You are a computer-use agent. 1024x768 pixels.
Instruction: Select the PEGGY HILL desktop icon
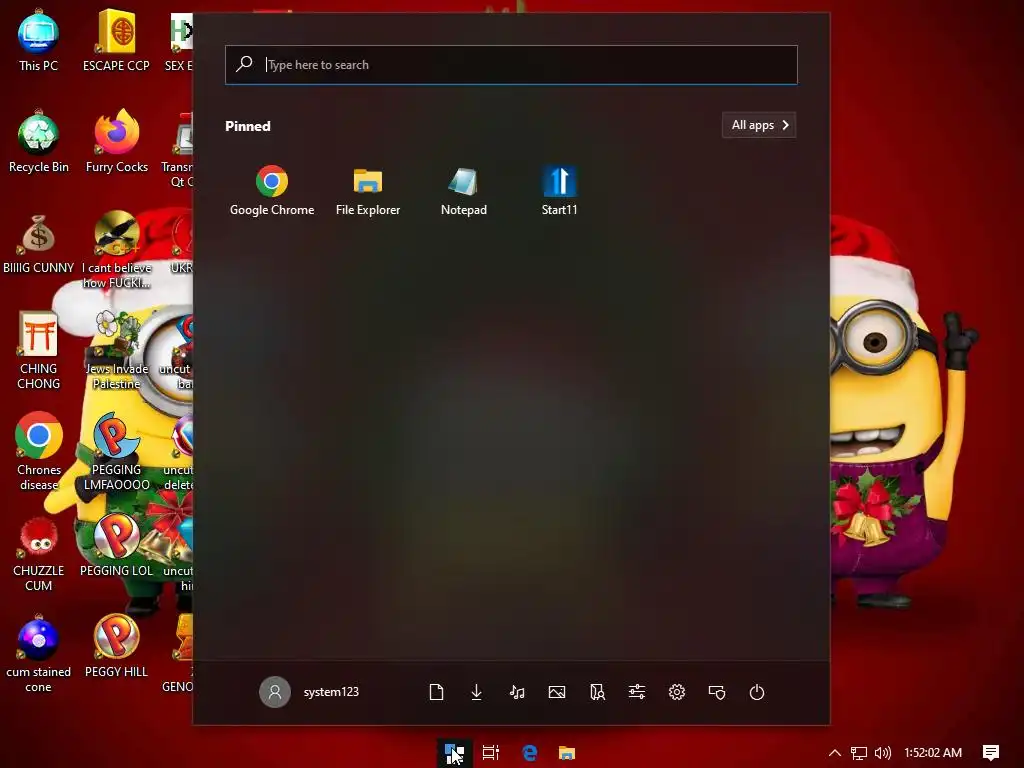tap(116, 647)
